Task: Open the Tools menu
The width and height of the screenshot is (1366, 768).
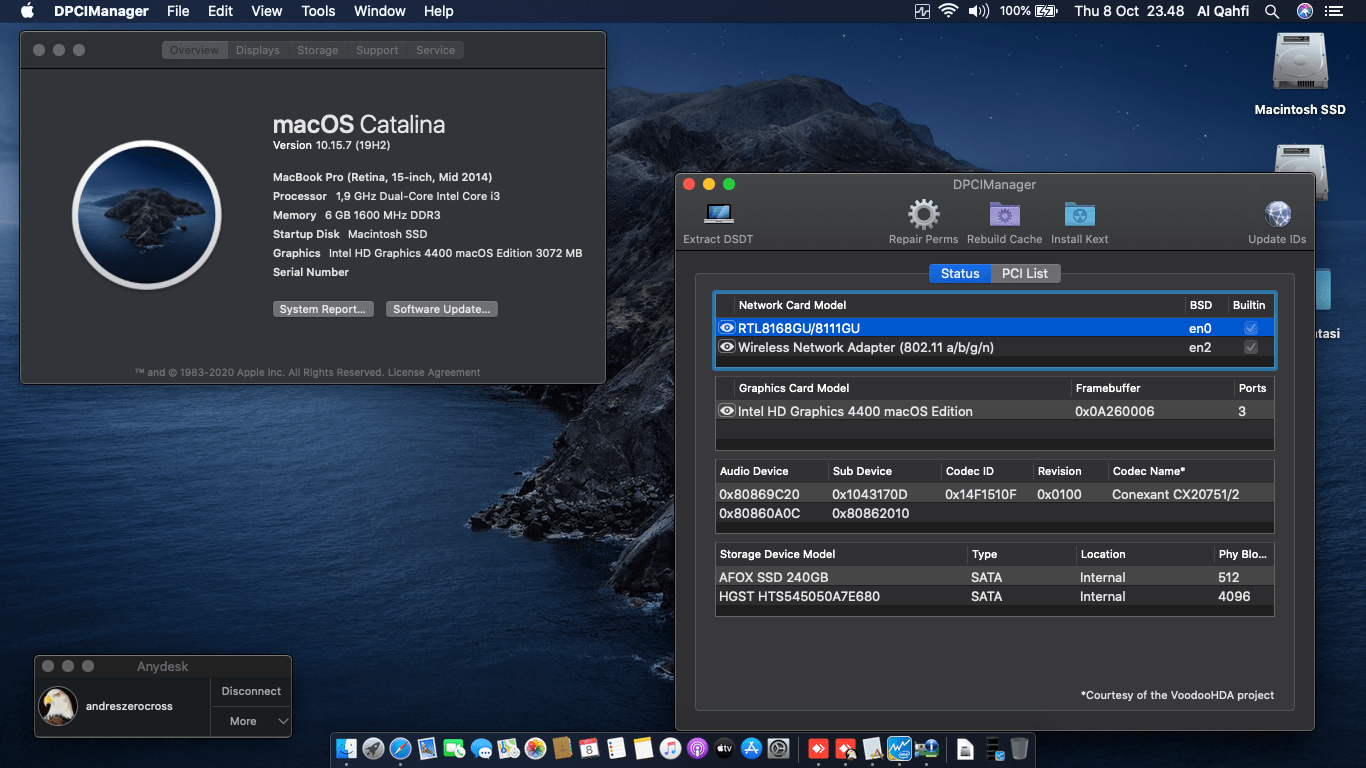Action: (318, 11)
